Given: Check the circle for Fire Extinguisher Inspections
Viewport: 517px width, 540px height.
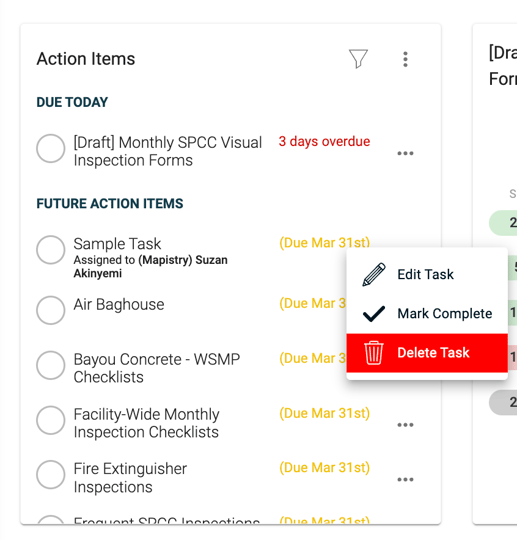Looking at the screenshot, I should click(51, 474).
